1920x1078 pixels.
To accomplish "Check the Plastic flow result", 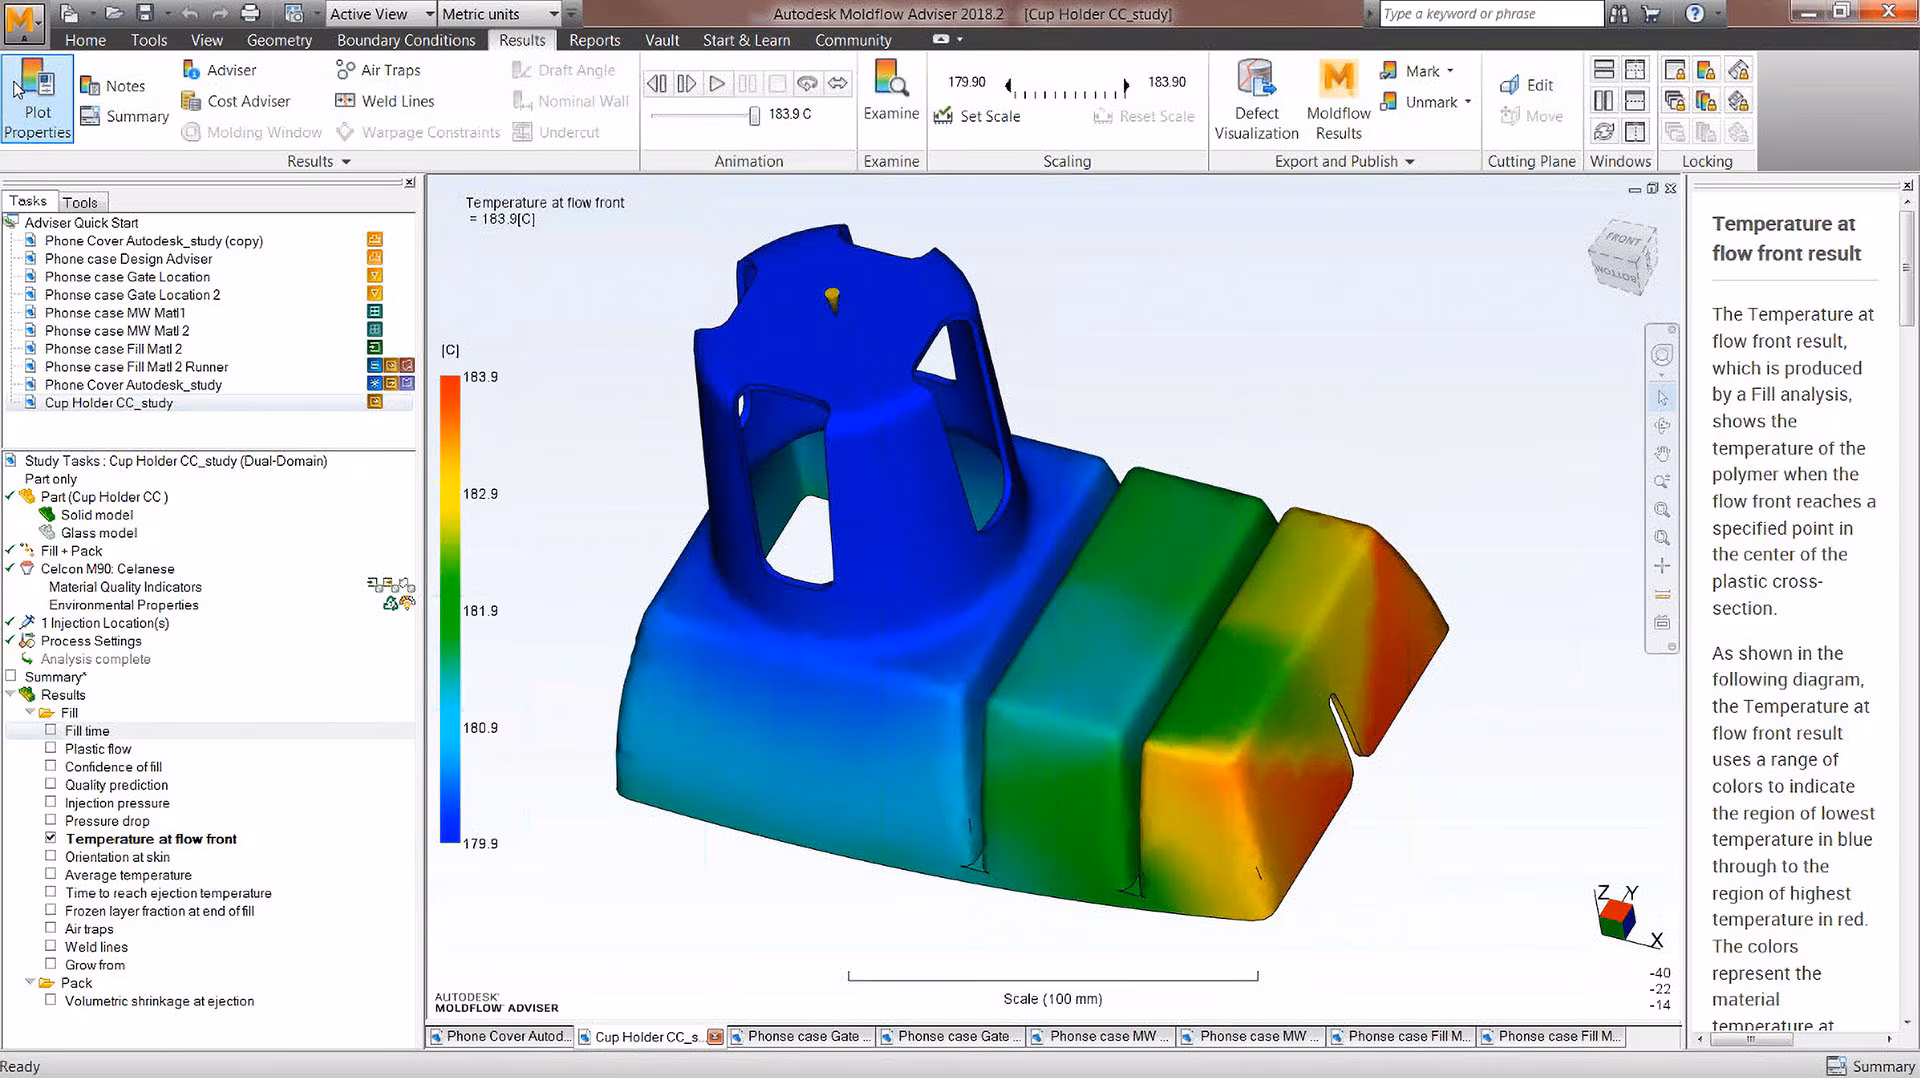I will click(50, 748).
